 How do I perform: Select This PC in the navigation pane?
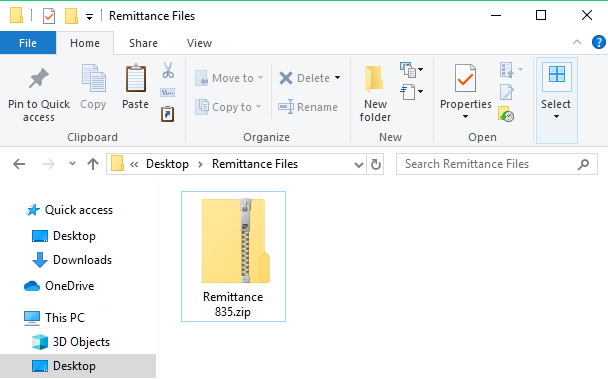[55, 318]
